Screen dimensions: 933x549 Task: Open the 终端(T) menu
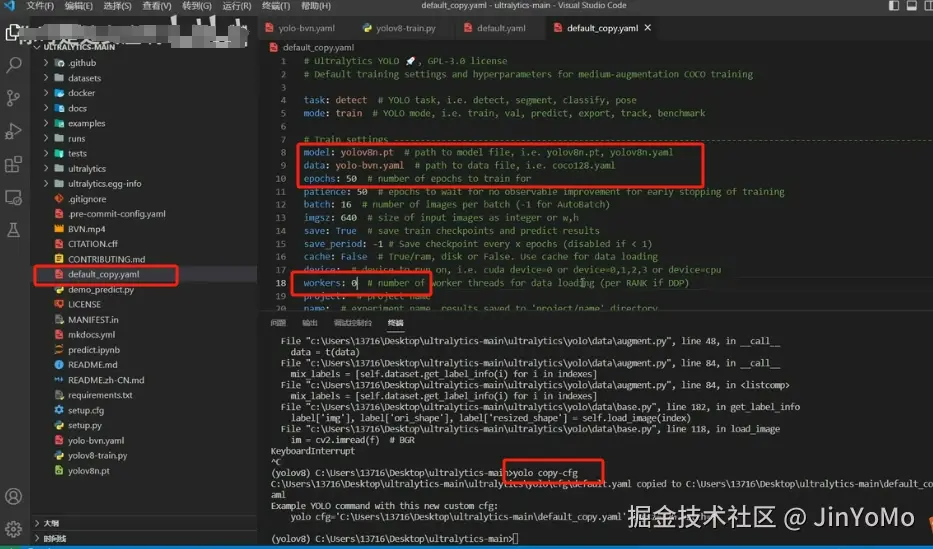(x=276, y=5)
